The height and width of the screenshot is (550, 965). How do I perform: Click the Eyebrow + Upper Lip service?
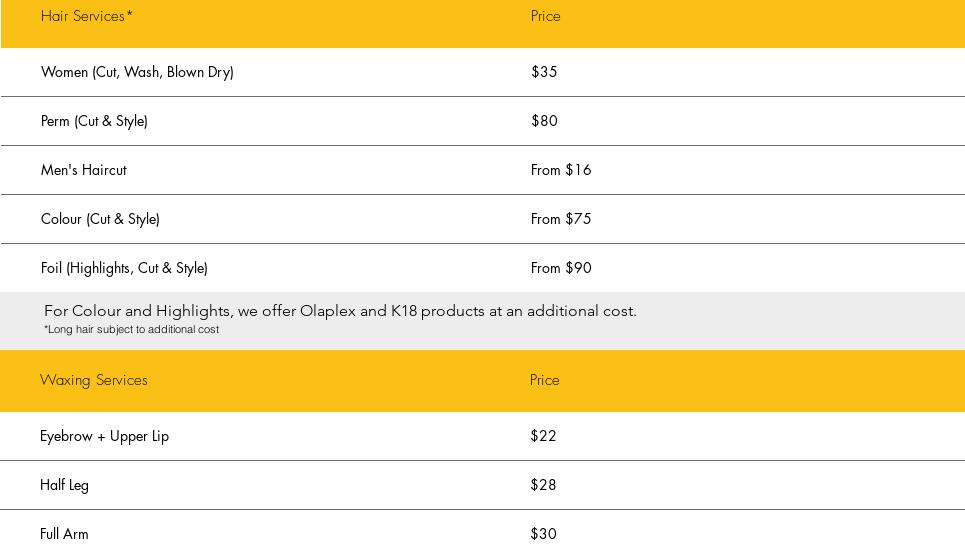tap(104, 436)
